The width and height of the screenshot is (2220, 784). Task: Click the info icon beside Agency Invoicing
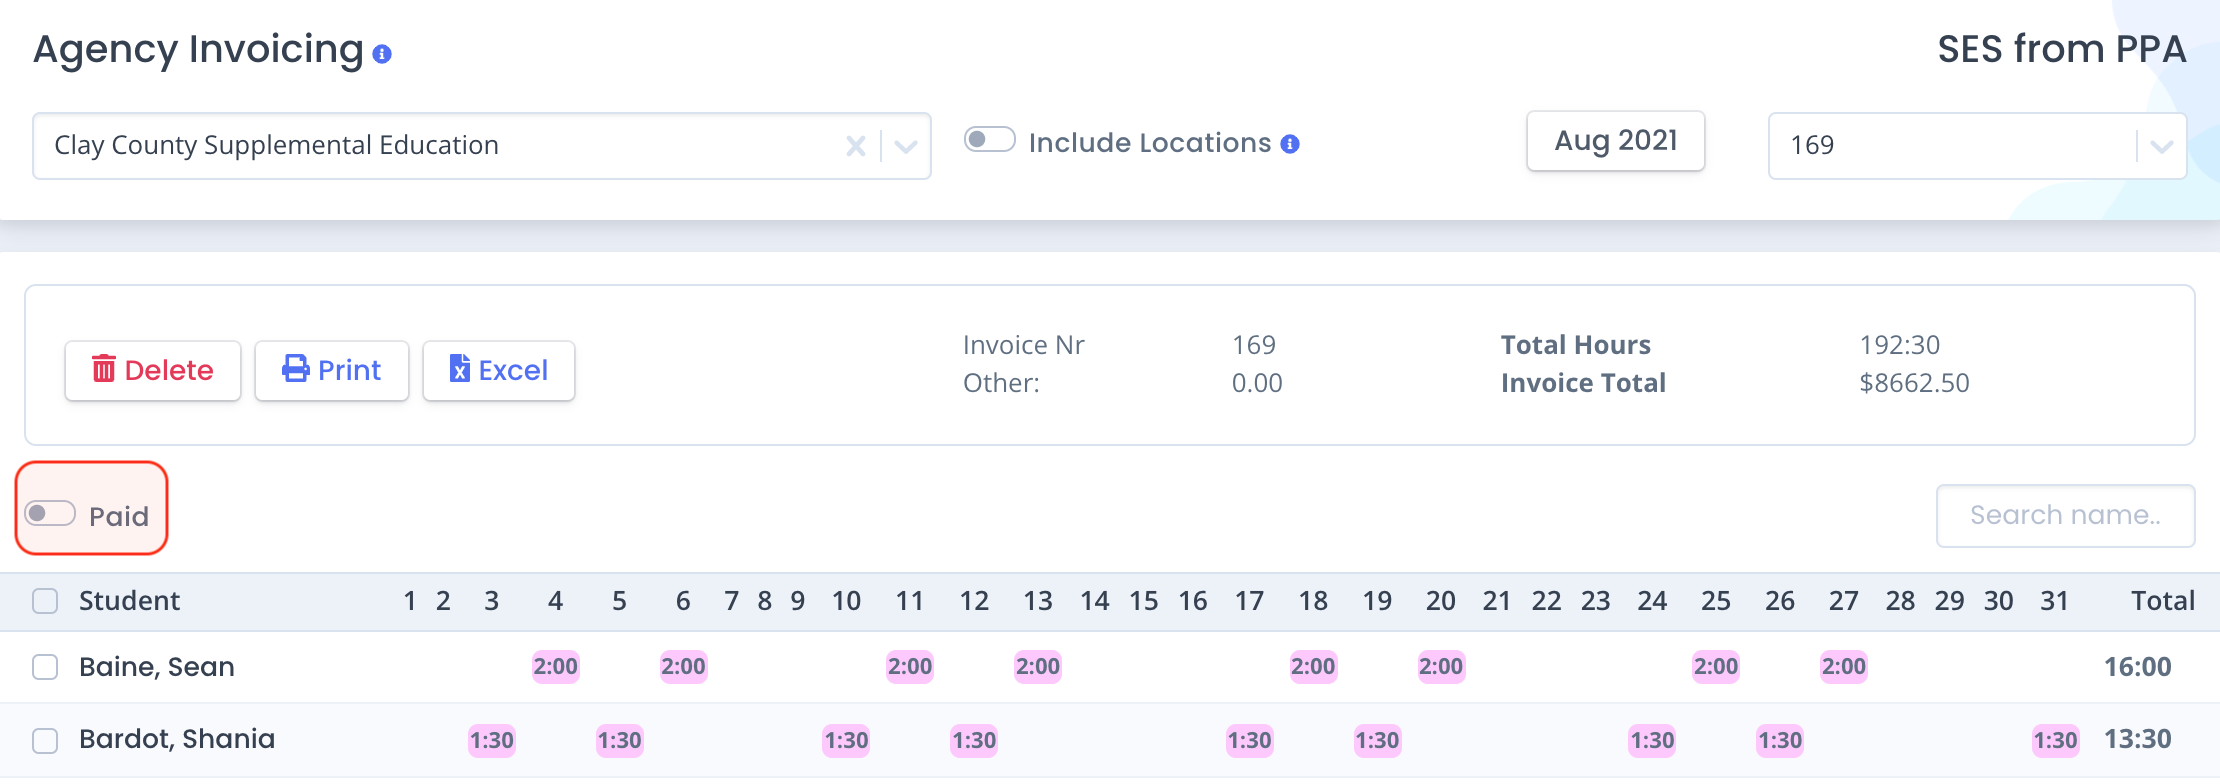point(382,54)
